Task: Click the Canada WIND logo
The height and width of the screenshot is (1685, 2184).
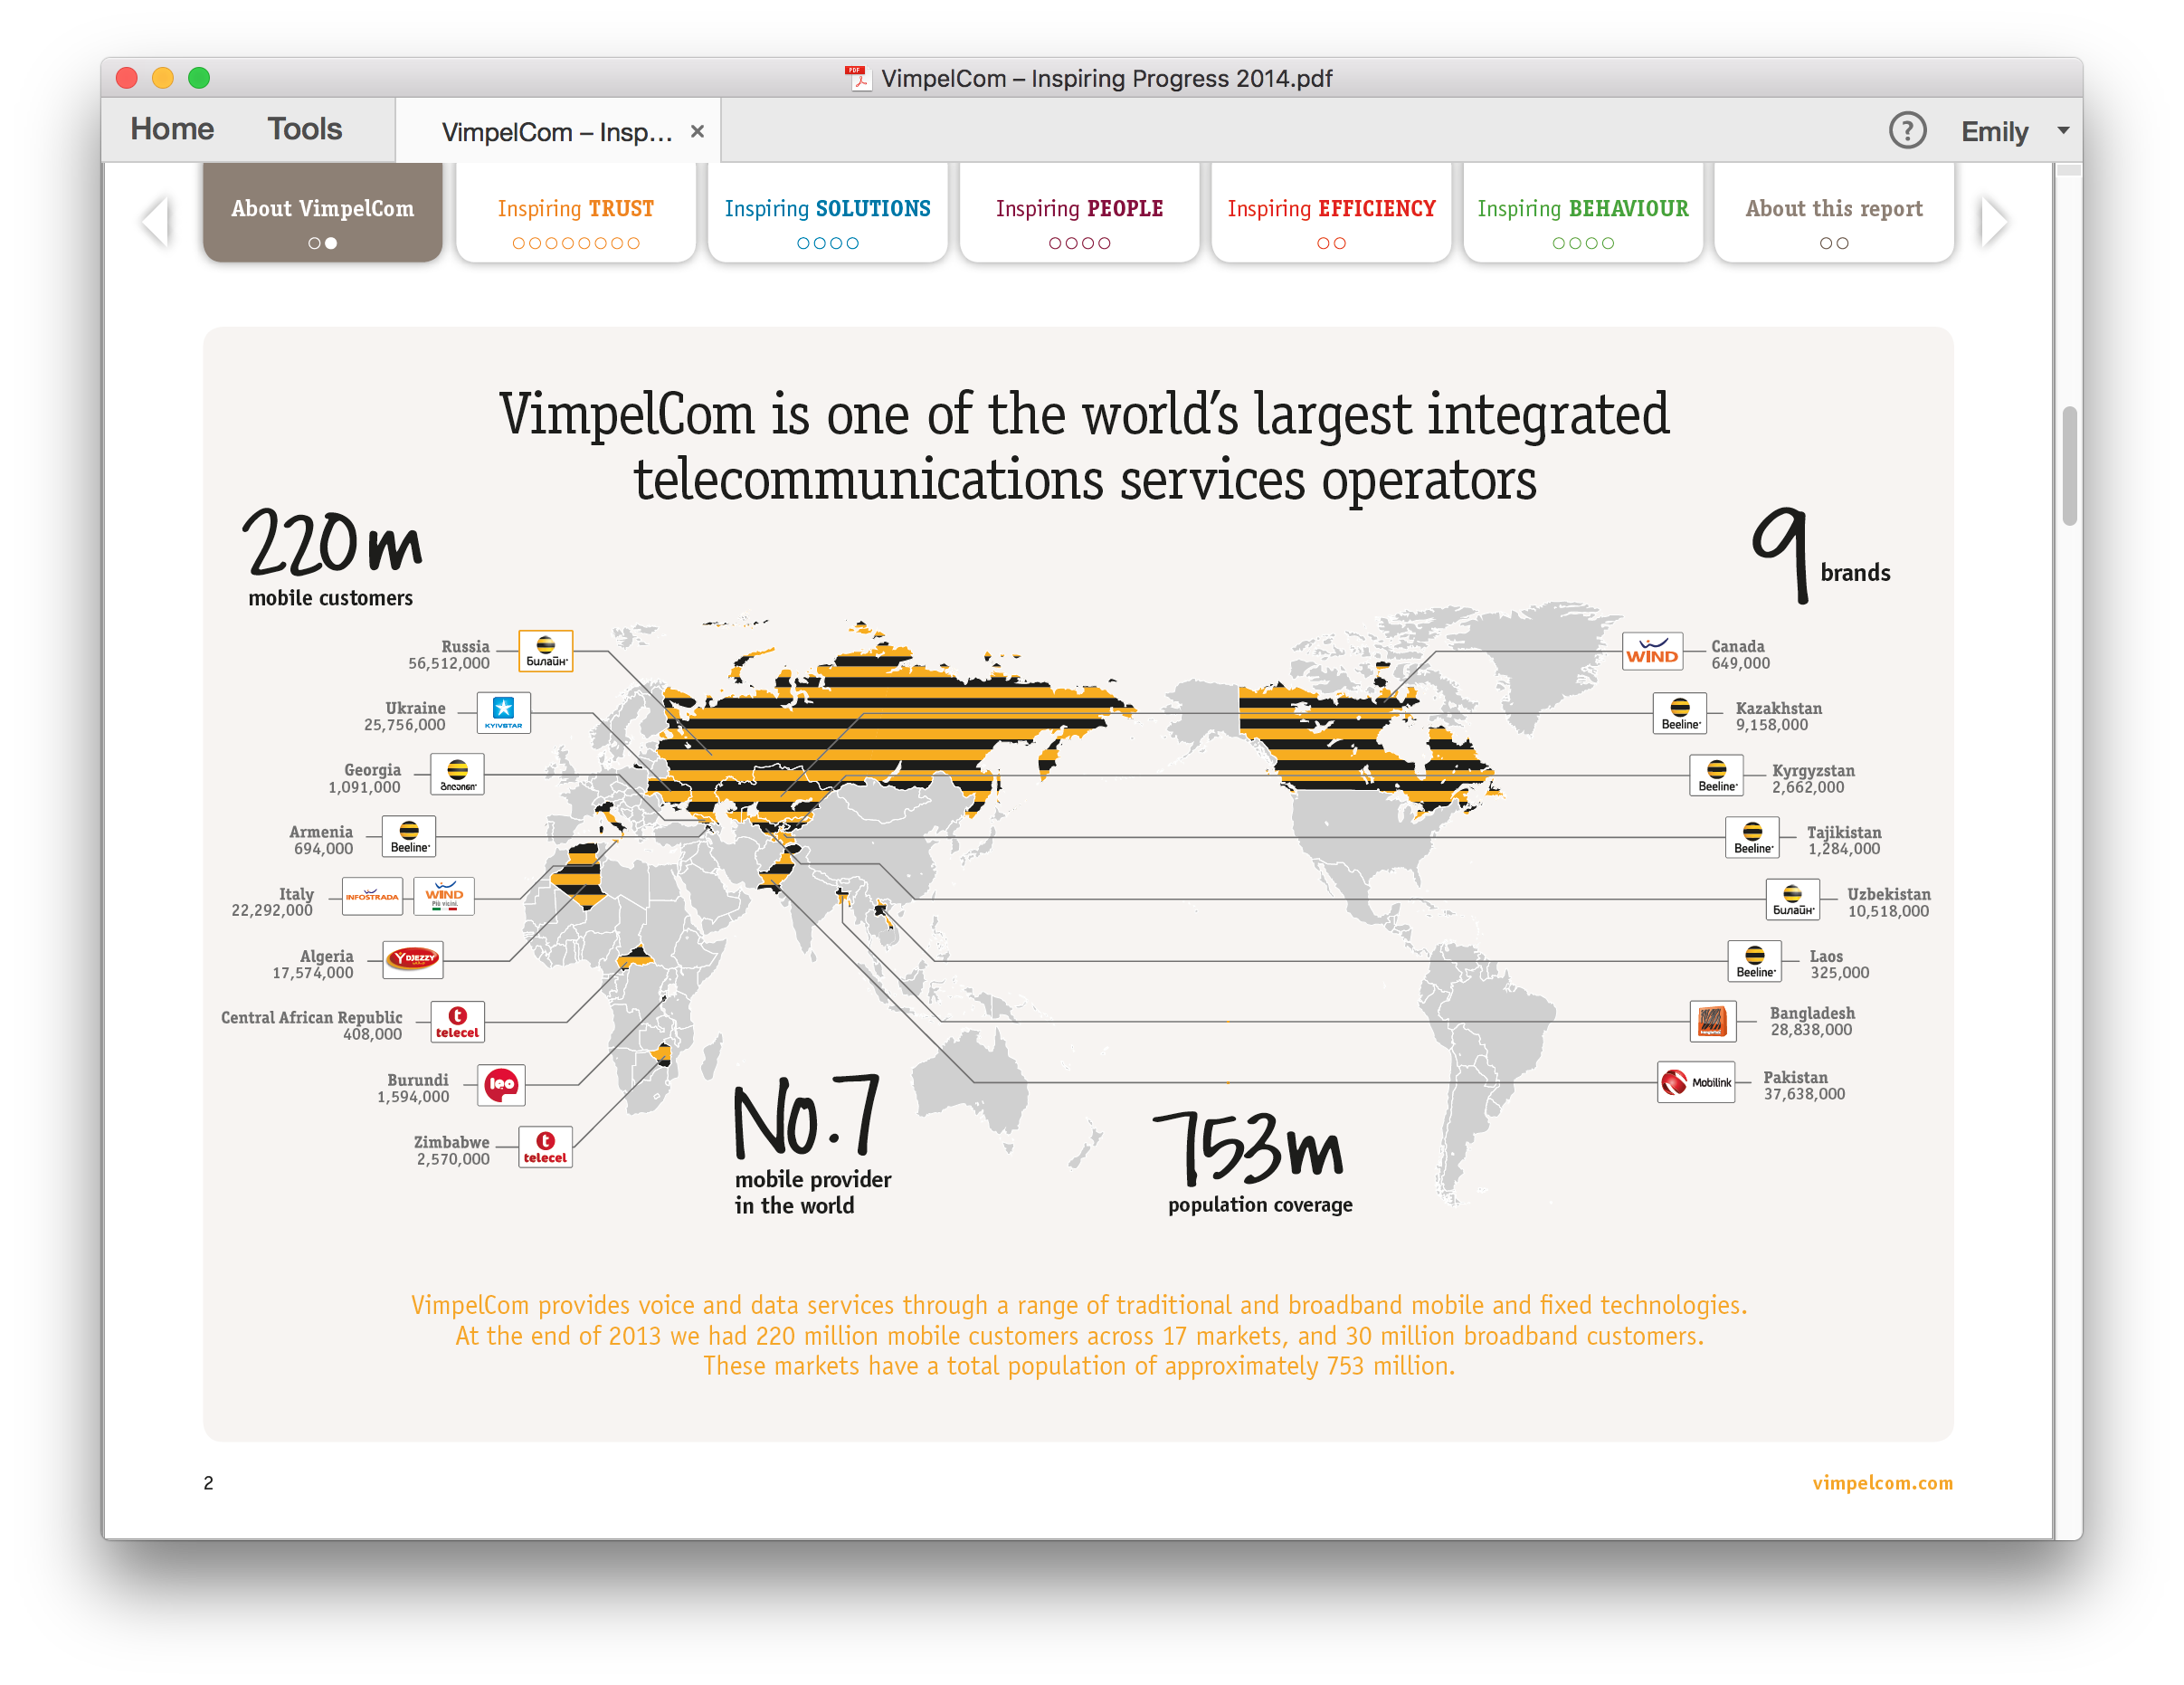Action: (1652, 652)
